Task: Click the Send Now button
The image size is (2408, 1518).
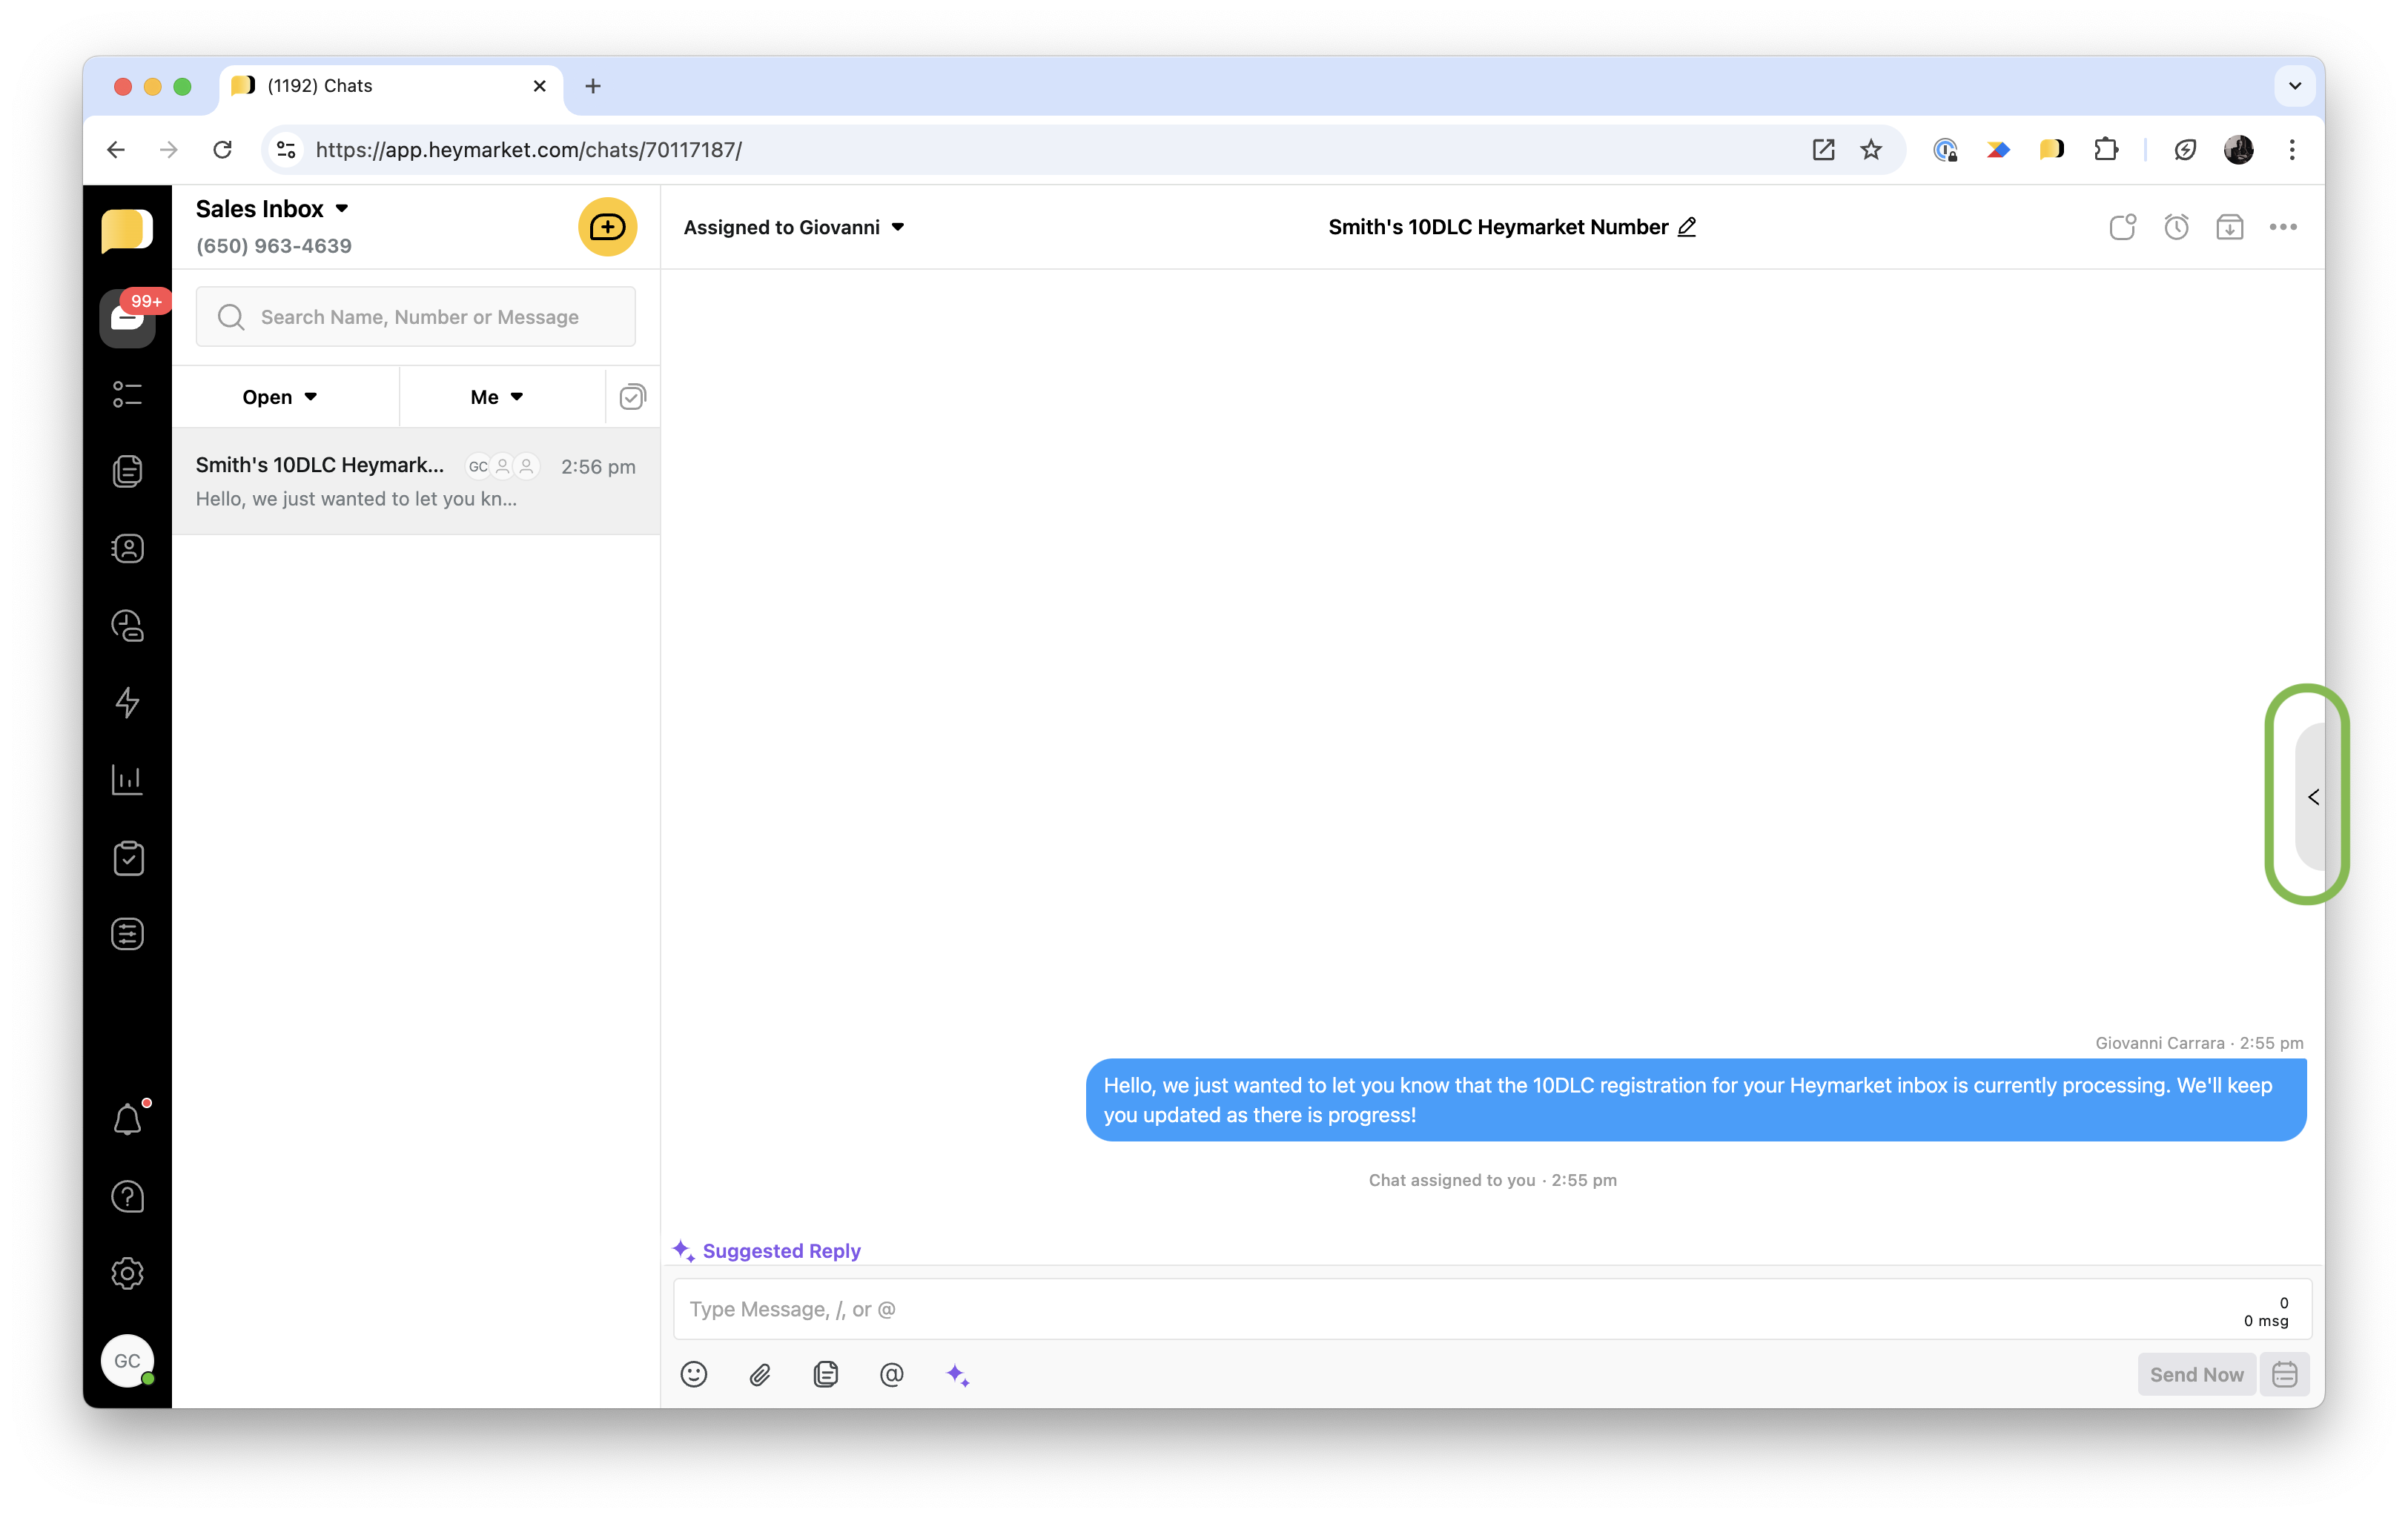Action: (x=2196, y=1374)
